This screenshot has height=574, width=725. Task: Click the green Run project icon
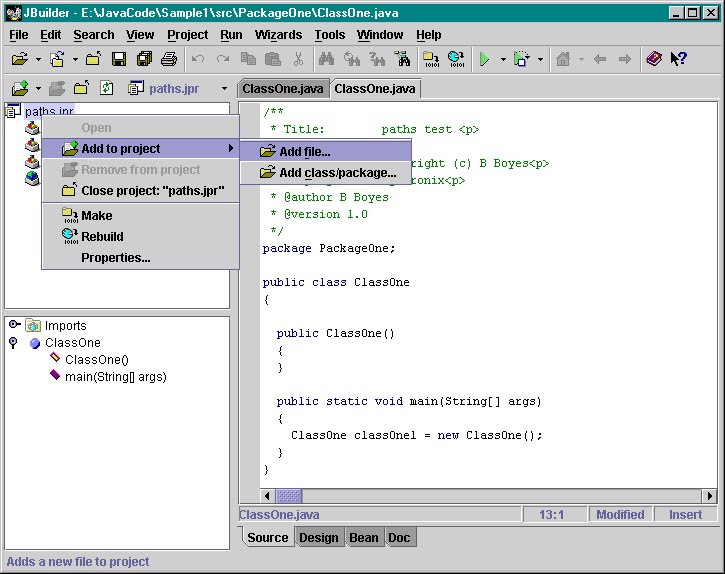point(484,60)
